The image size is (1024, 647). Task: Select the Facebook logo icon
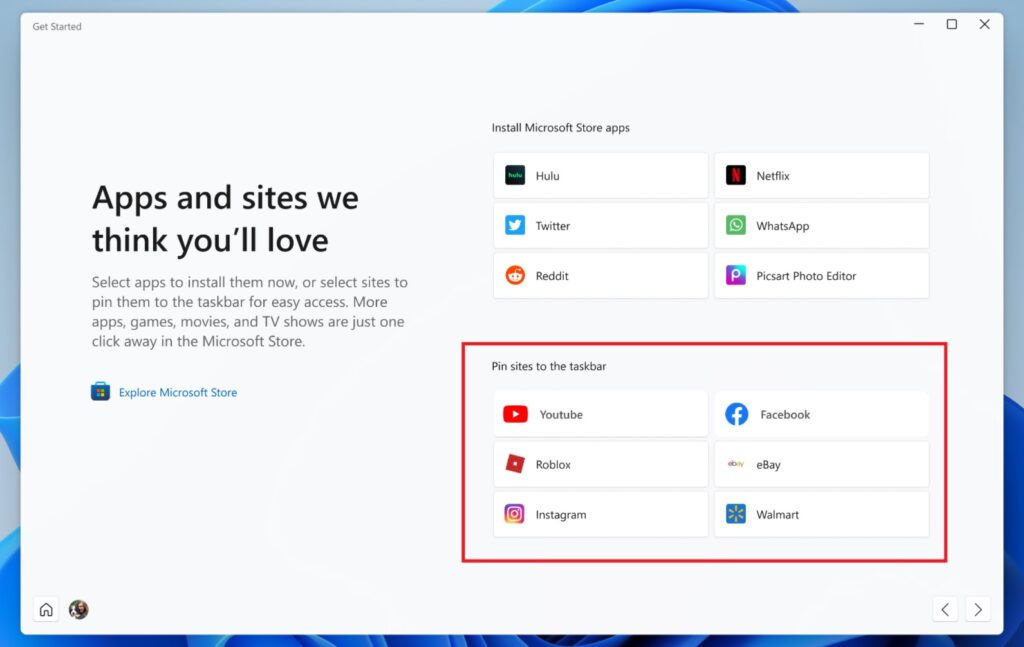737,414
